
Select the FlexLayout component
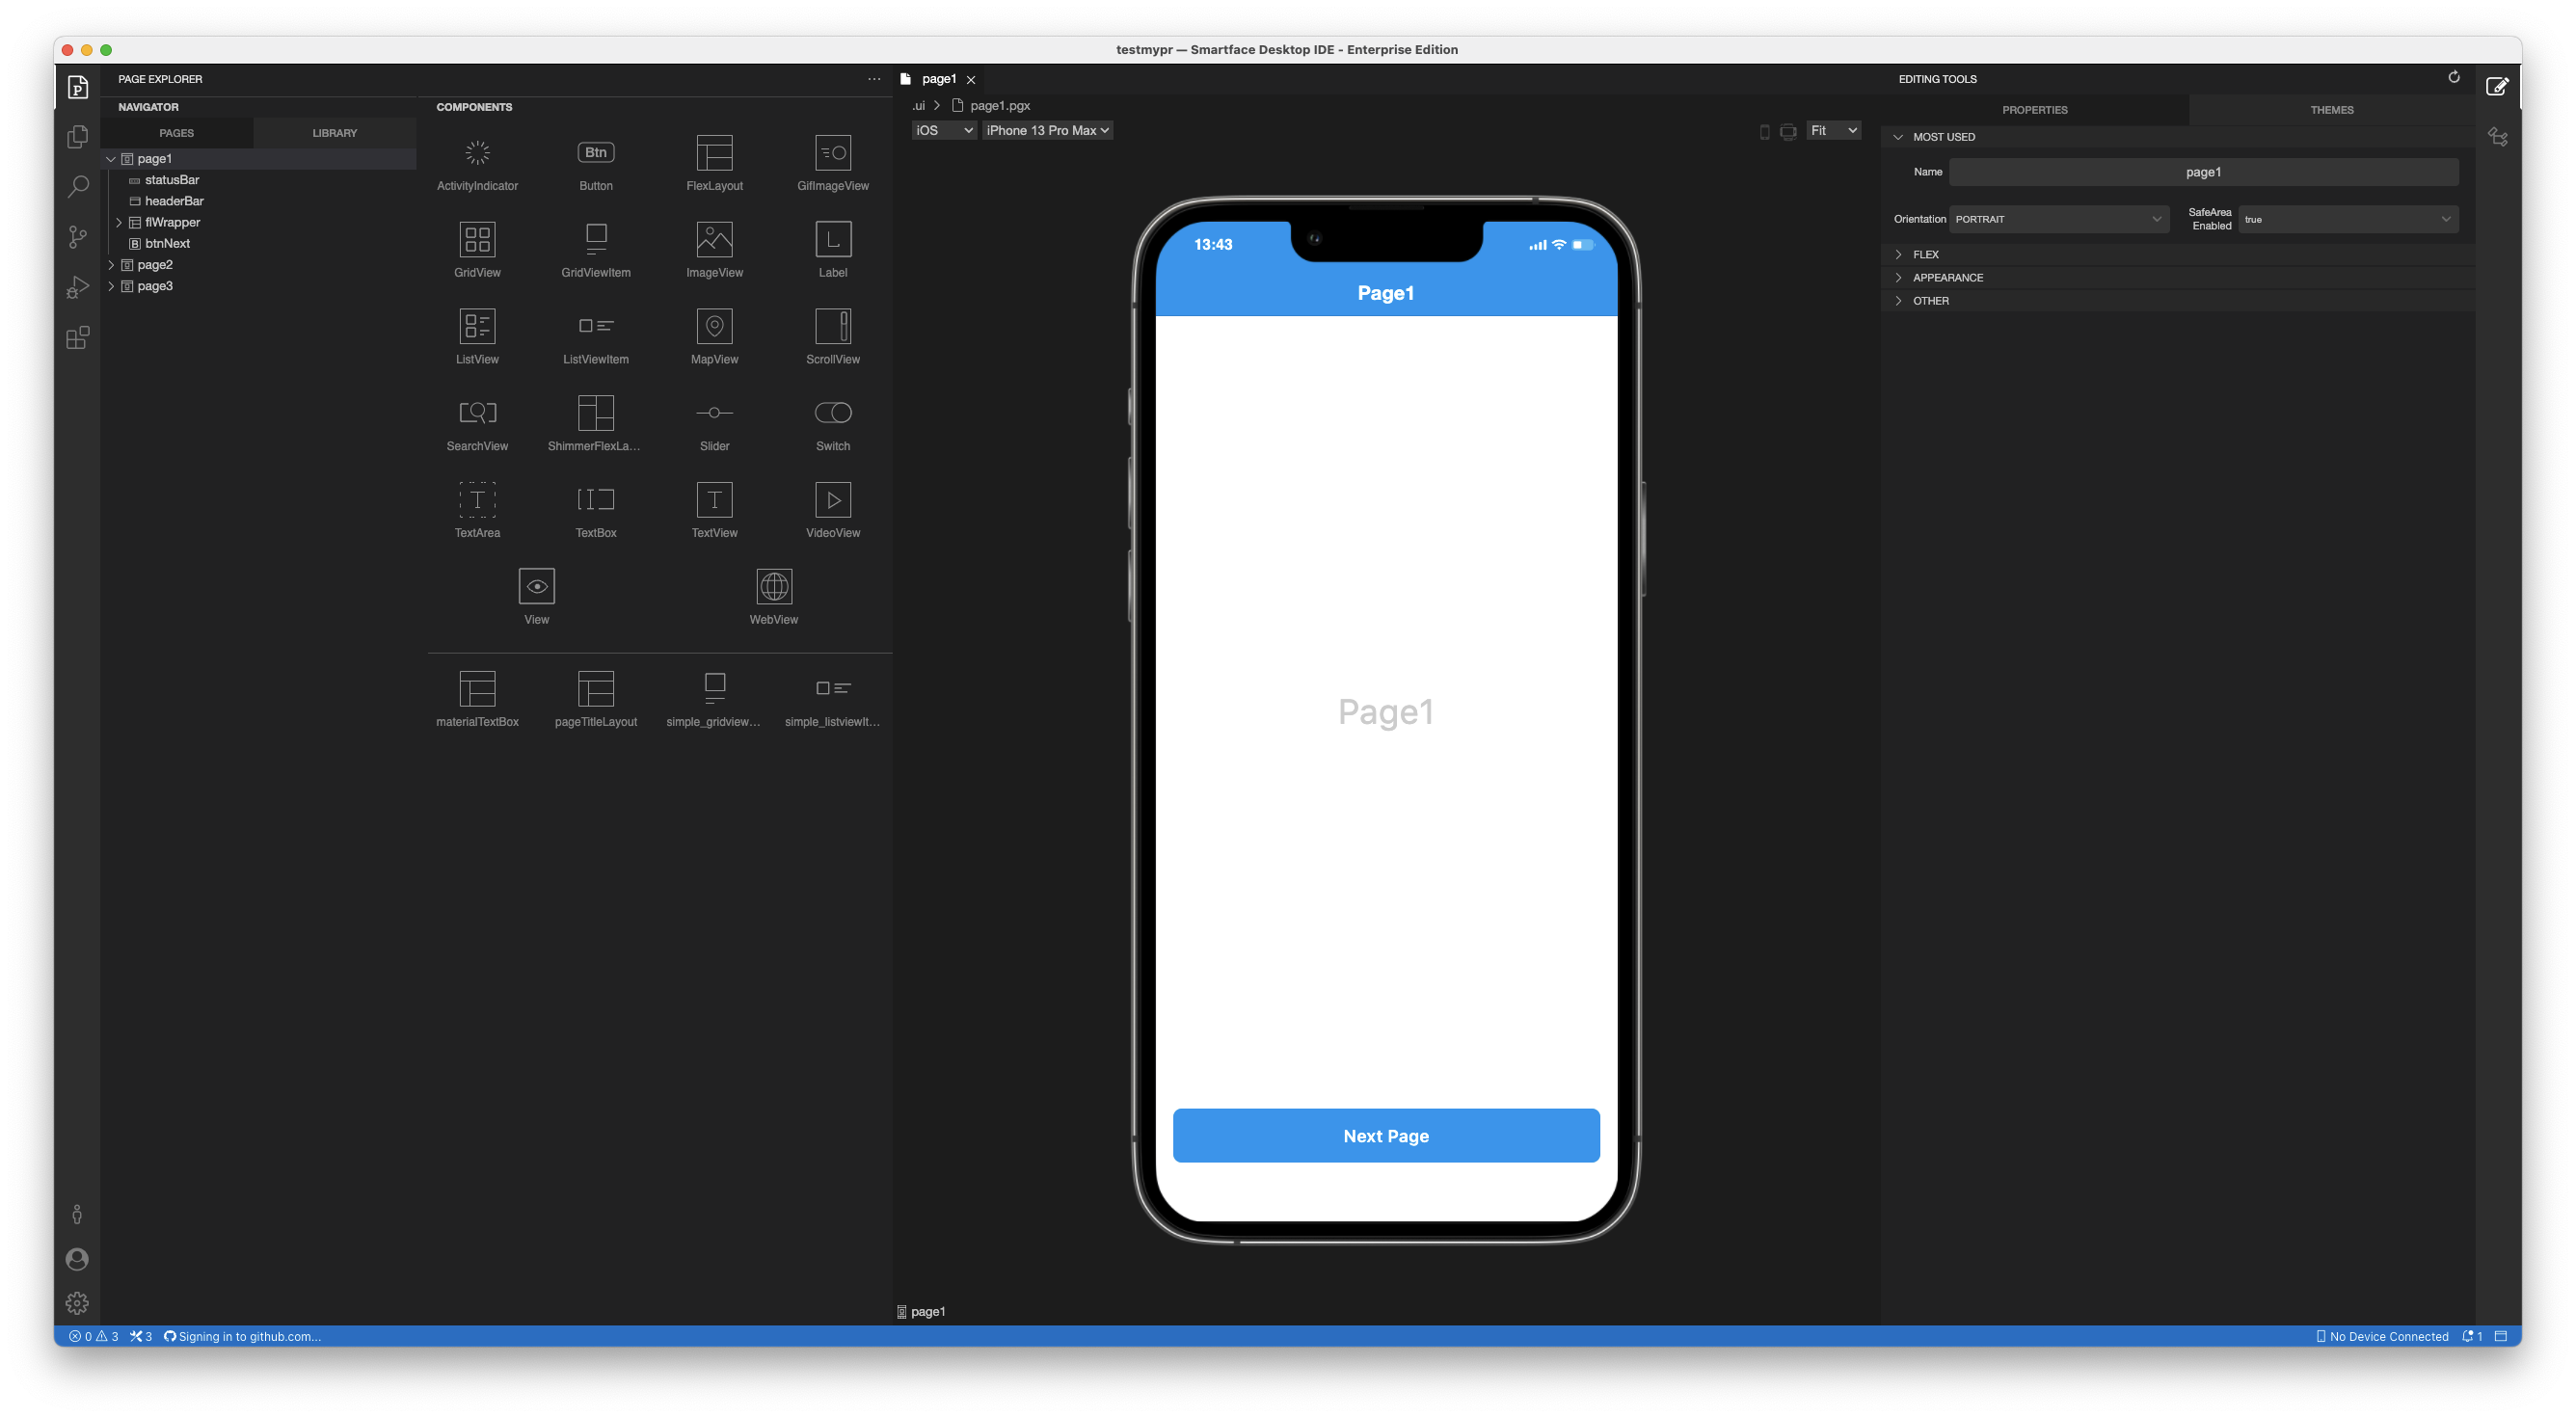pyautogui.click(x=714, y=164)
